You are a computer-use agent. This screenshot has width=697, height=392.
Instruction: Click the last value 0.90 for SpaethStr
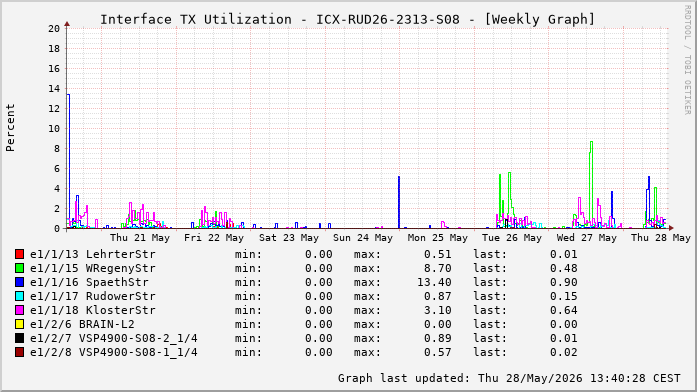pos(564,282)
